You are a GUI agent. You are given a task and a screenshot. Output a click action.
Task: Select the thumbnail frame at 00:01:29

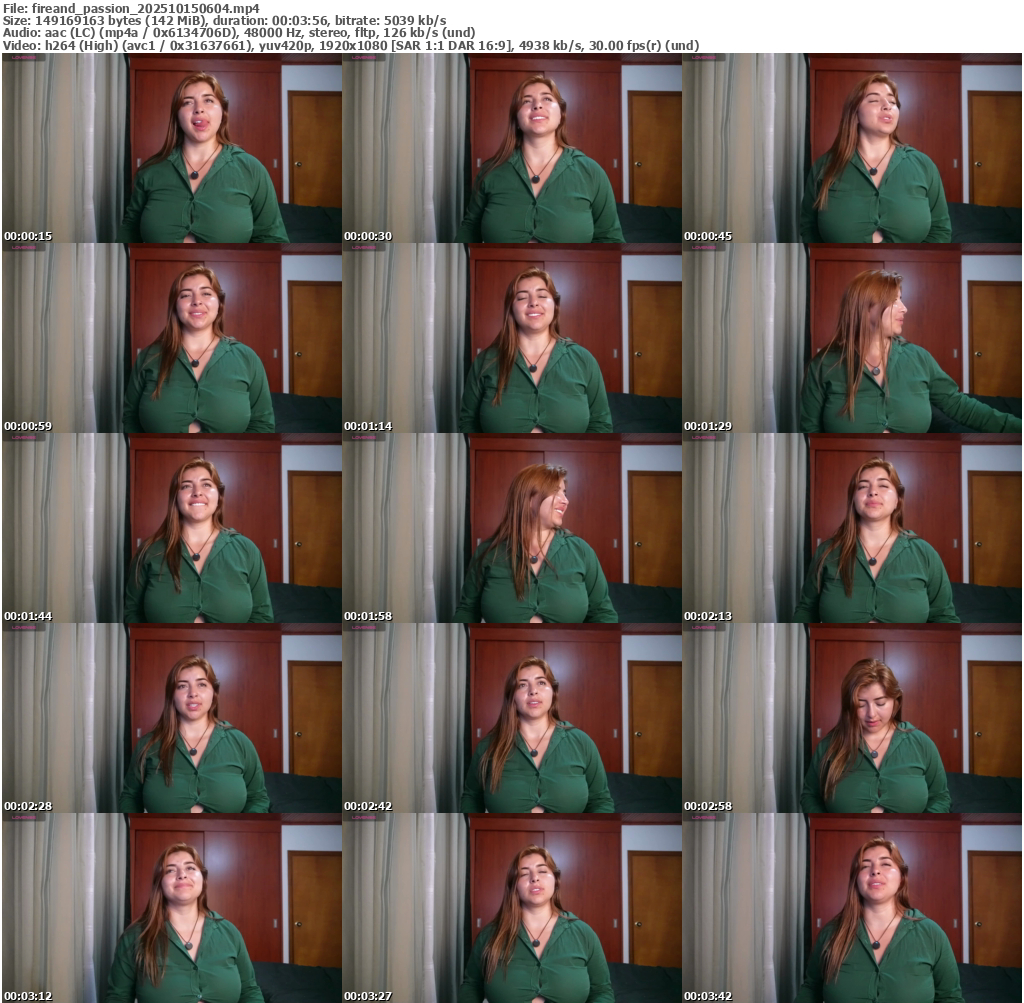point(852,338)
